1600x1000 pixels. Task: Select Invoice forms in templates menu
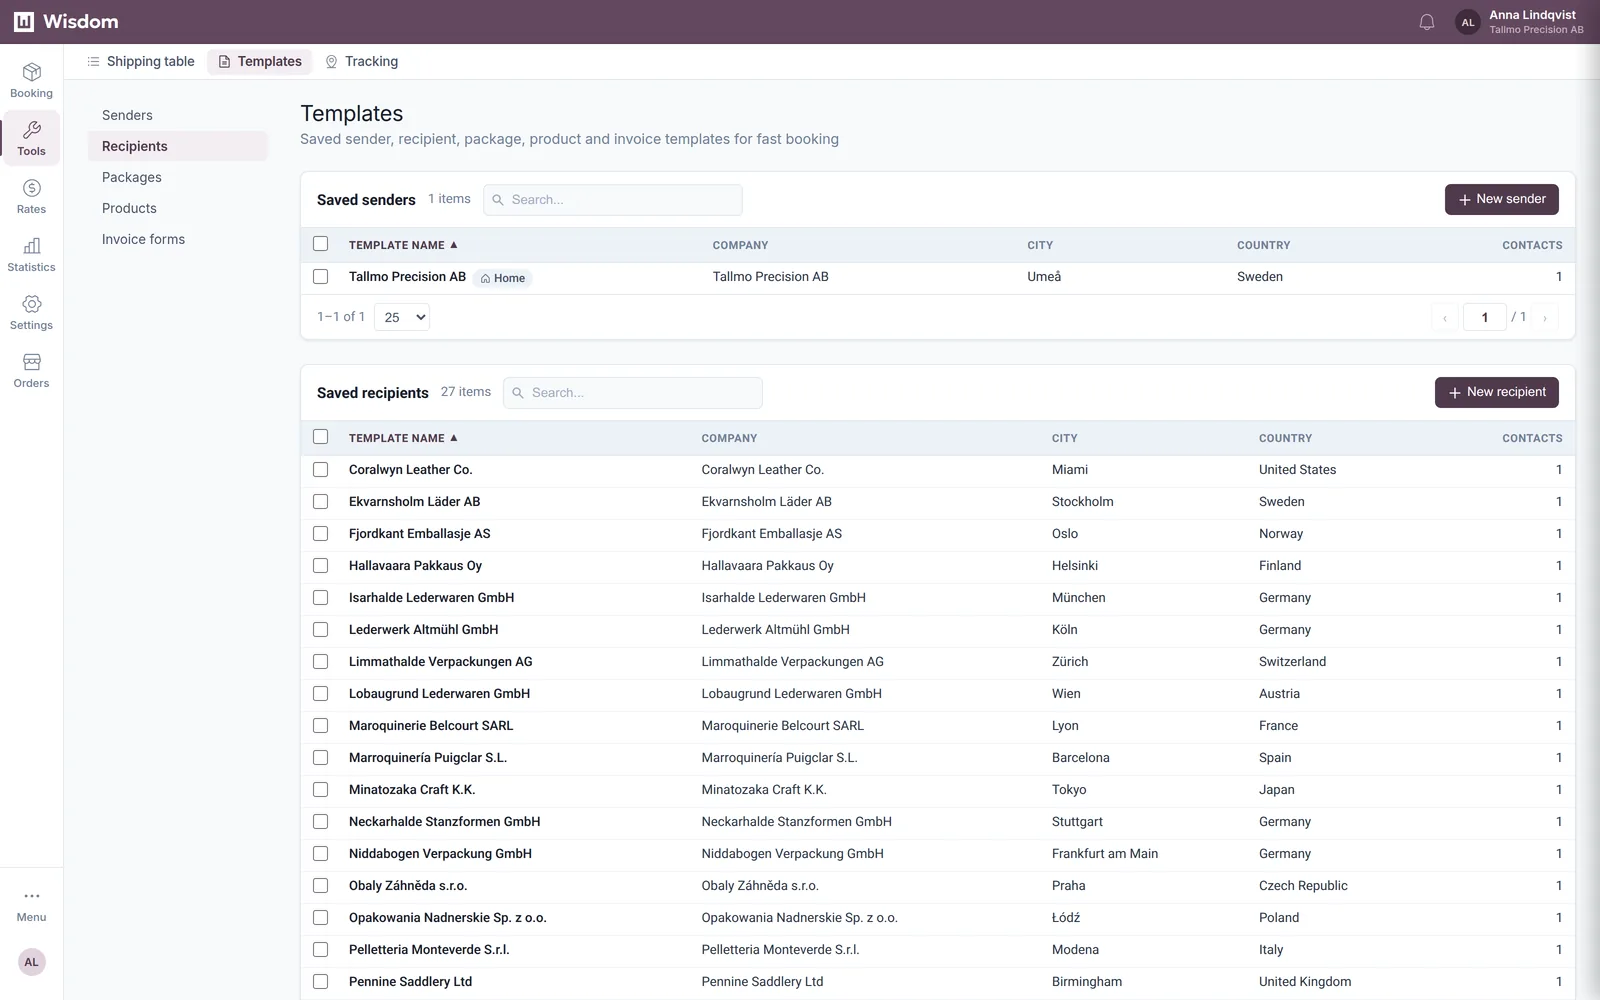point(178,239)
